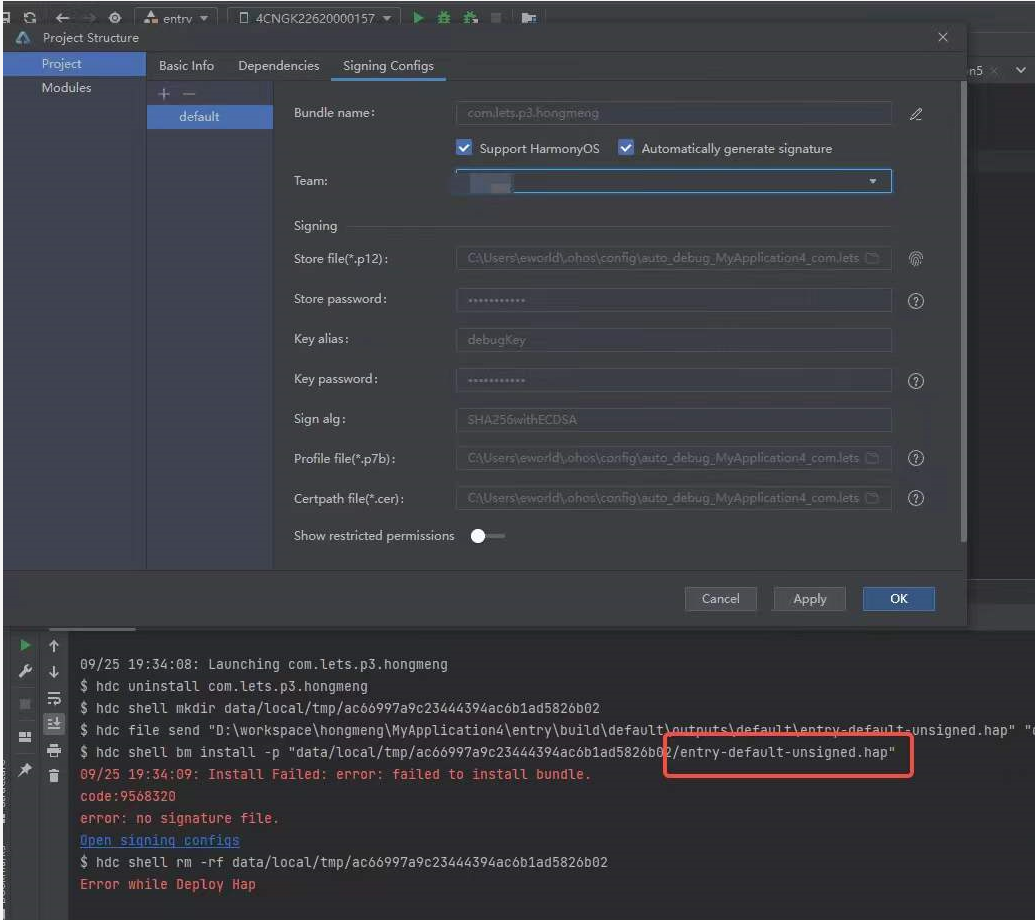Image resolution: width=1035 pixels, height=920 pixels.
Task: Select Project in the left sidebar
Action: [74, 64]
